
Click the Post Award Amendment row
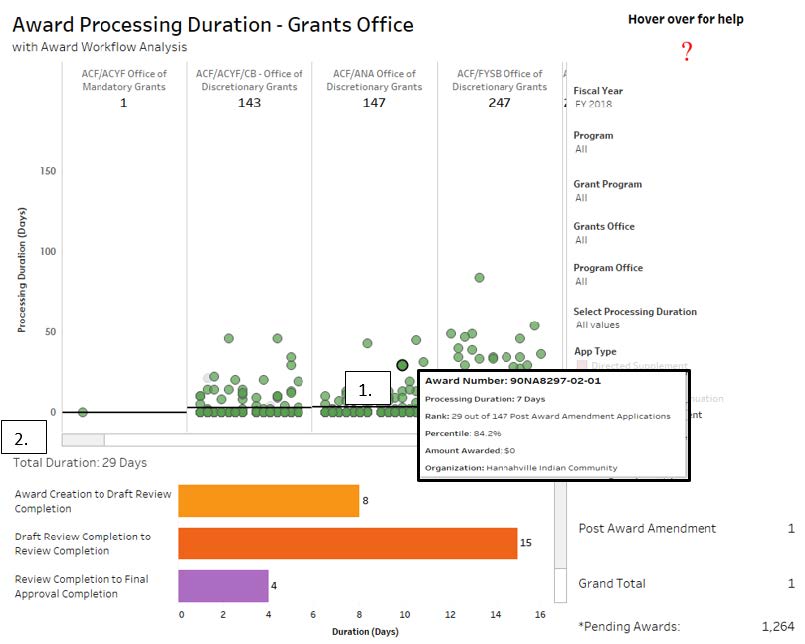click(647, 528)
